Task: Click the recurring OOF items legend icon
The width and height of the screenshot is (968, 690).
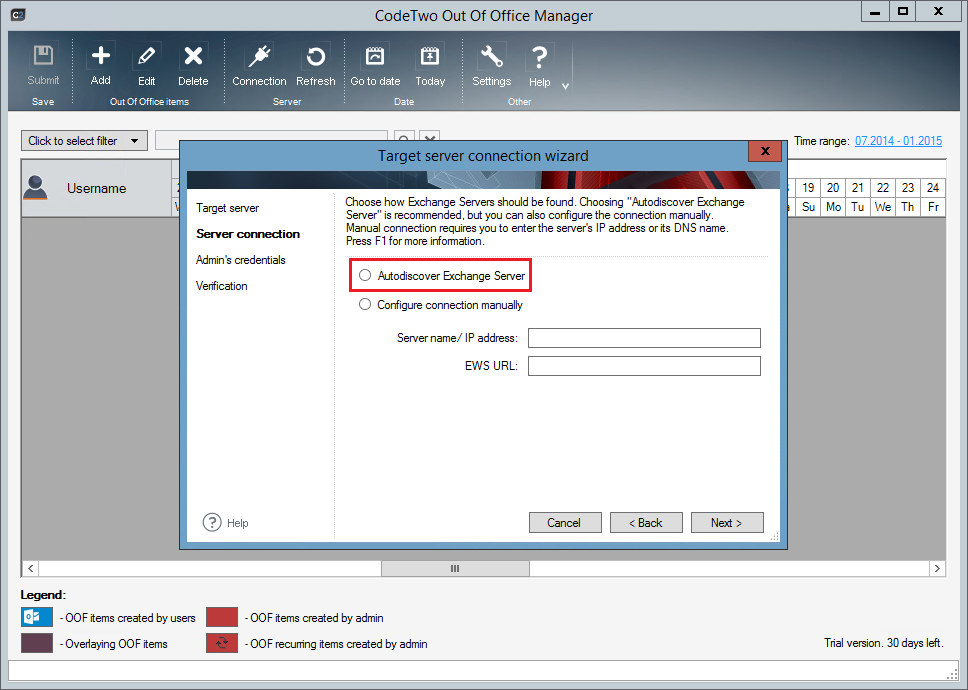Action: [x=222, y=643]
